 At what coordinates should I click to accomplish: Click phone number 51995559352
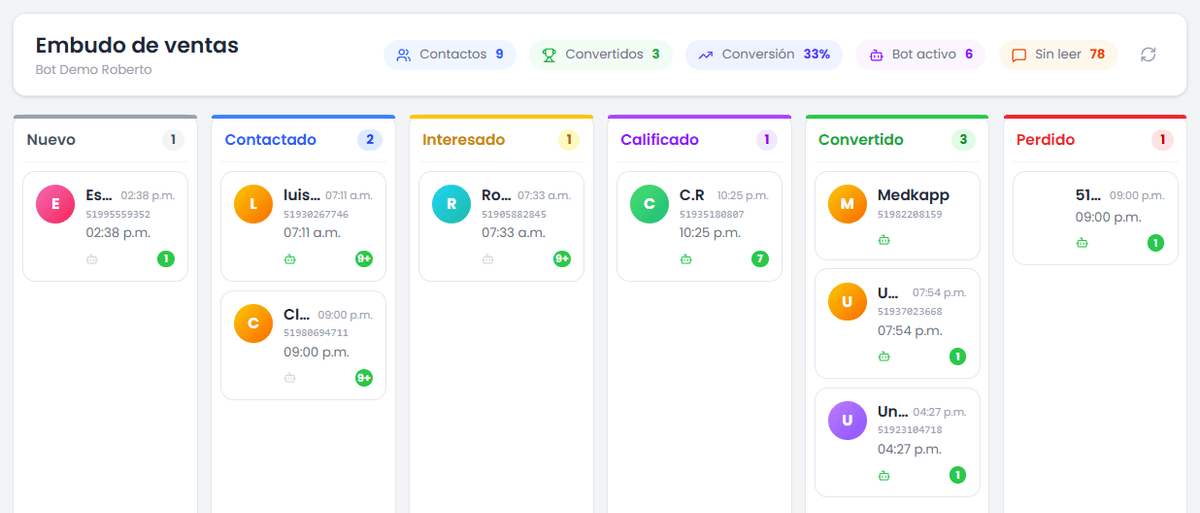[118, 214]
